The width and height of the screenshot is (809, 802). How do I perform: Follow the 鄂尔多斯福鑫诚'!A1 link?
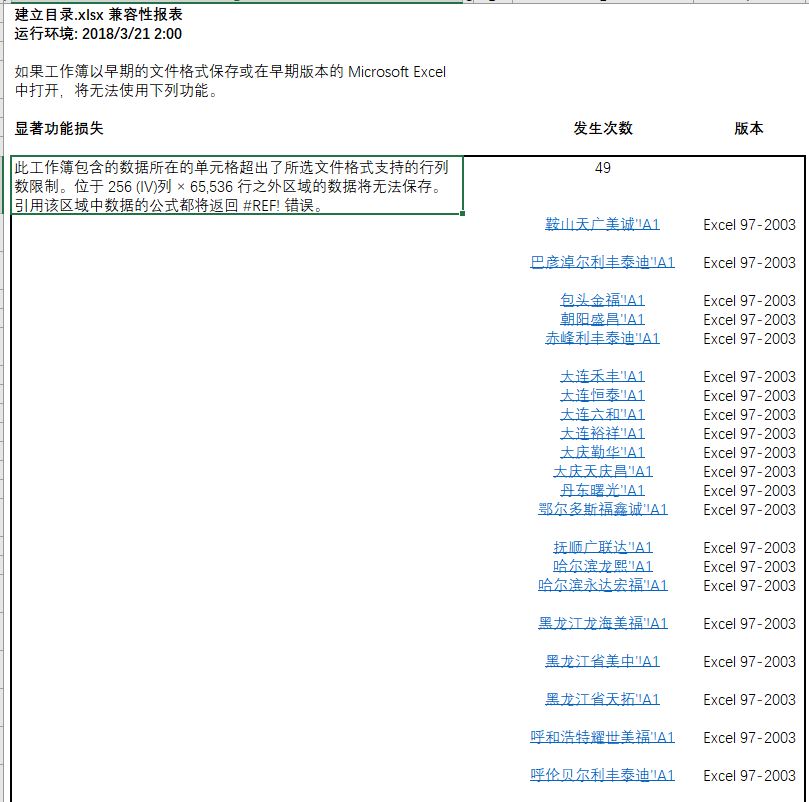(602, 509)
